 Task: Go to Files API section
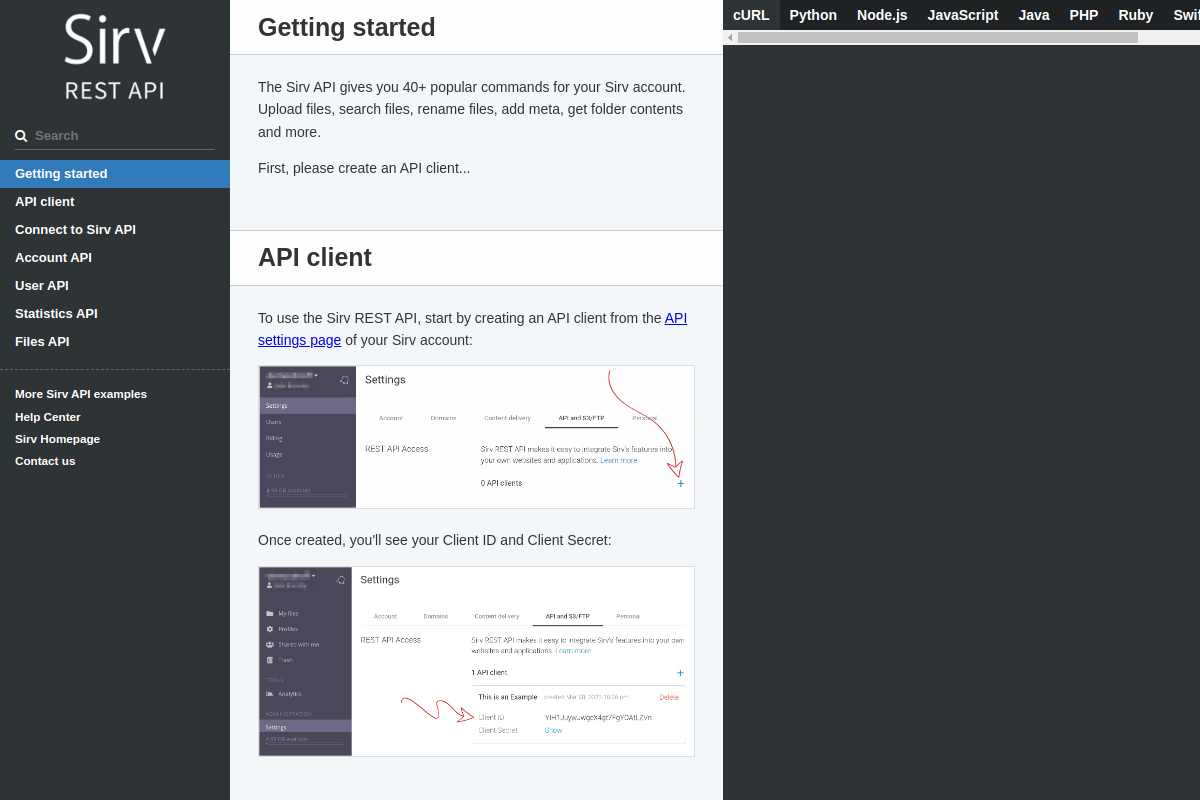[x=115, y=342]
